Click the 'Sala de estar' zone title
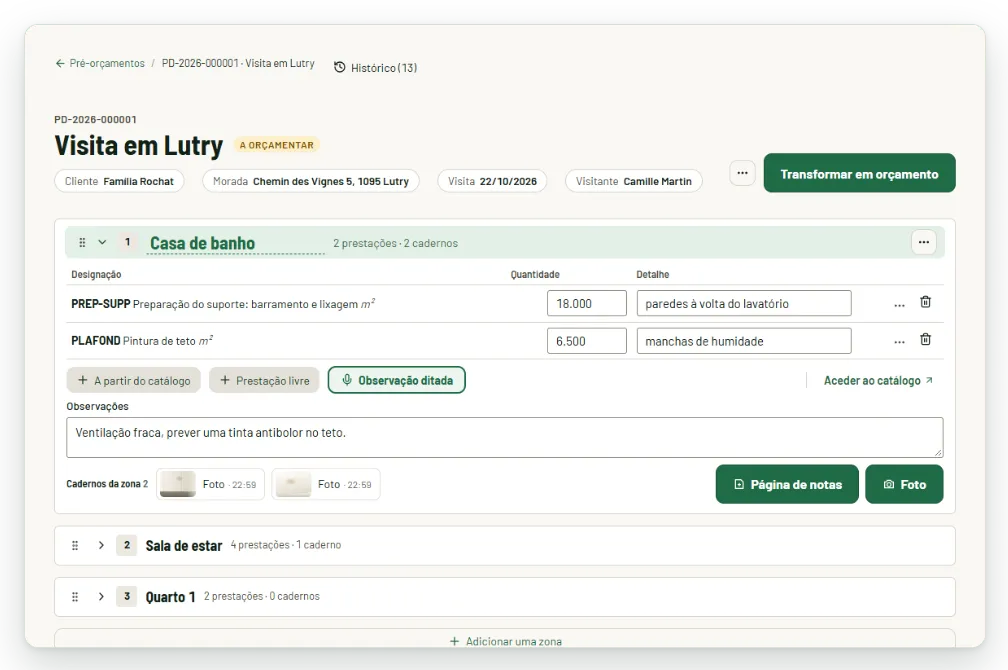Image resolution: width=1008 pixels, height=670 pixels. (184, 546)
